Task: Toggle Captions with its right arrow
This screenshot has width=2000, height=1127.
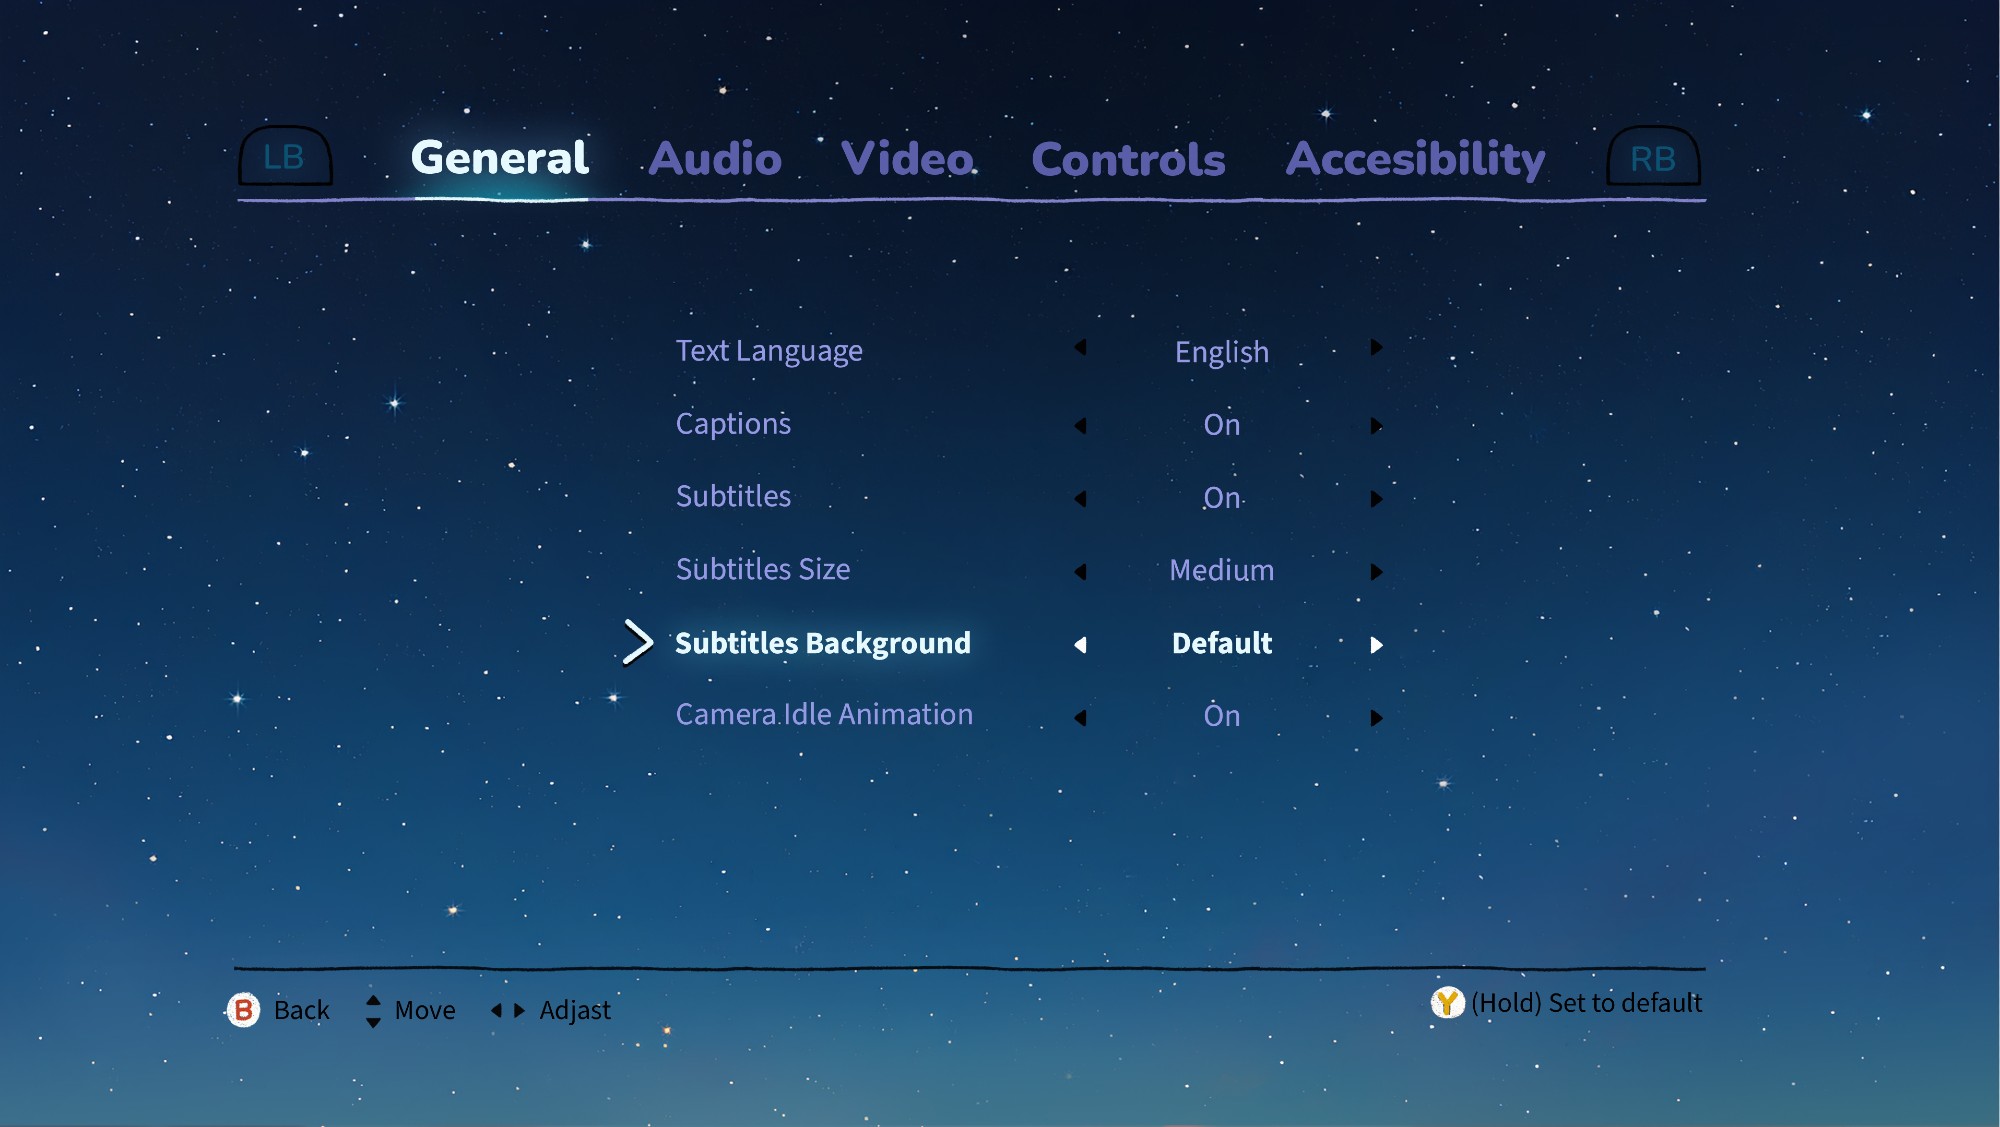Action: point(1376,426)
